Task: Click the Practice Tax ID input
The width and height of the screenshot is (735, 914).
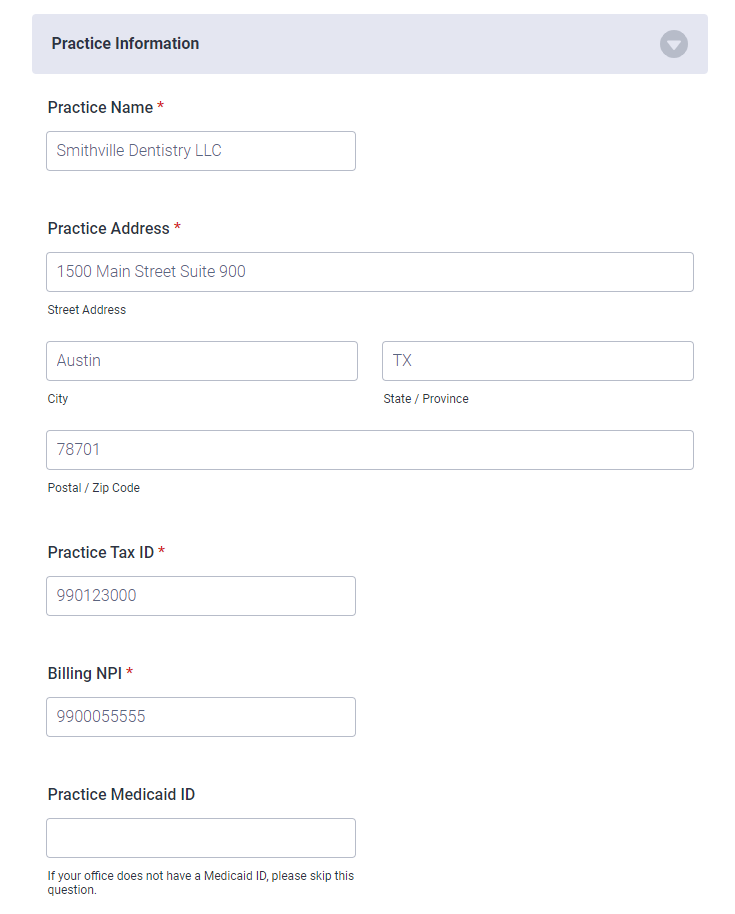Action: 201,596
